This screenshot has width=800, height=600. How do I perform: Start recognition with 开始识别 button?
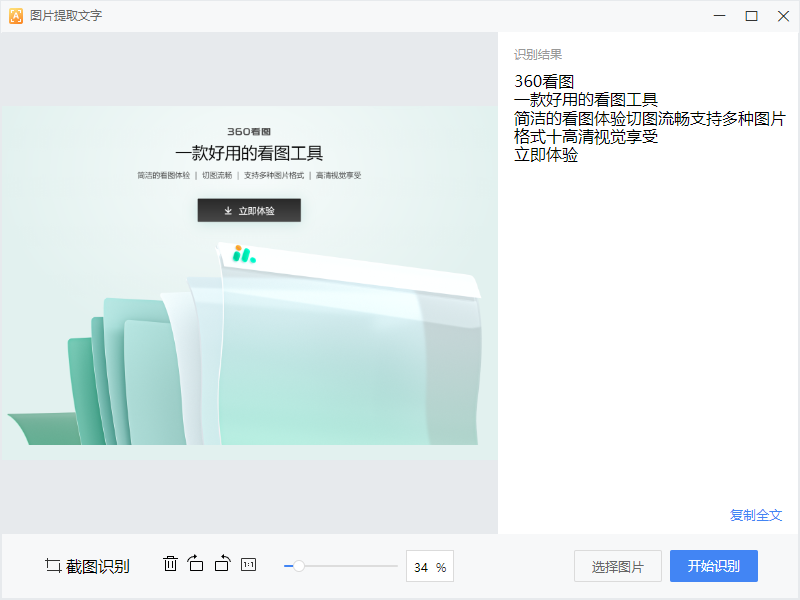tap(714, 566)
